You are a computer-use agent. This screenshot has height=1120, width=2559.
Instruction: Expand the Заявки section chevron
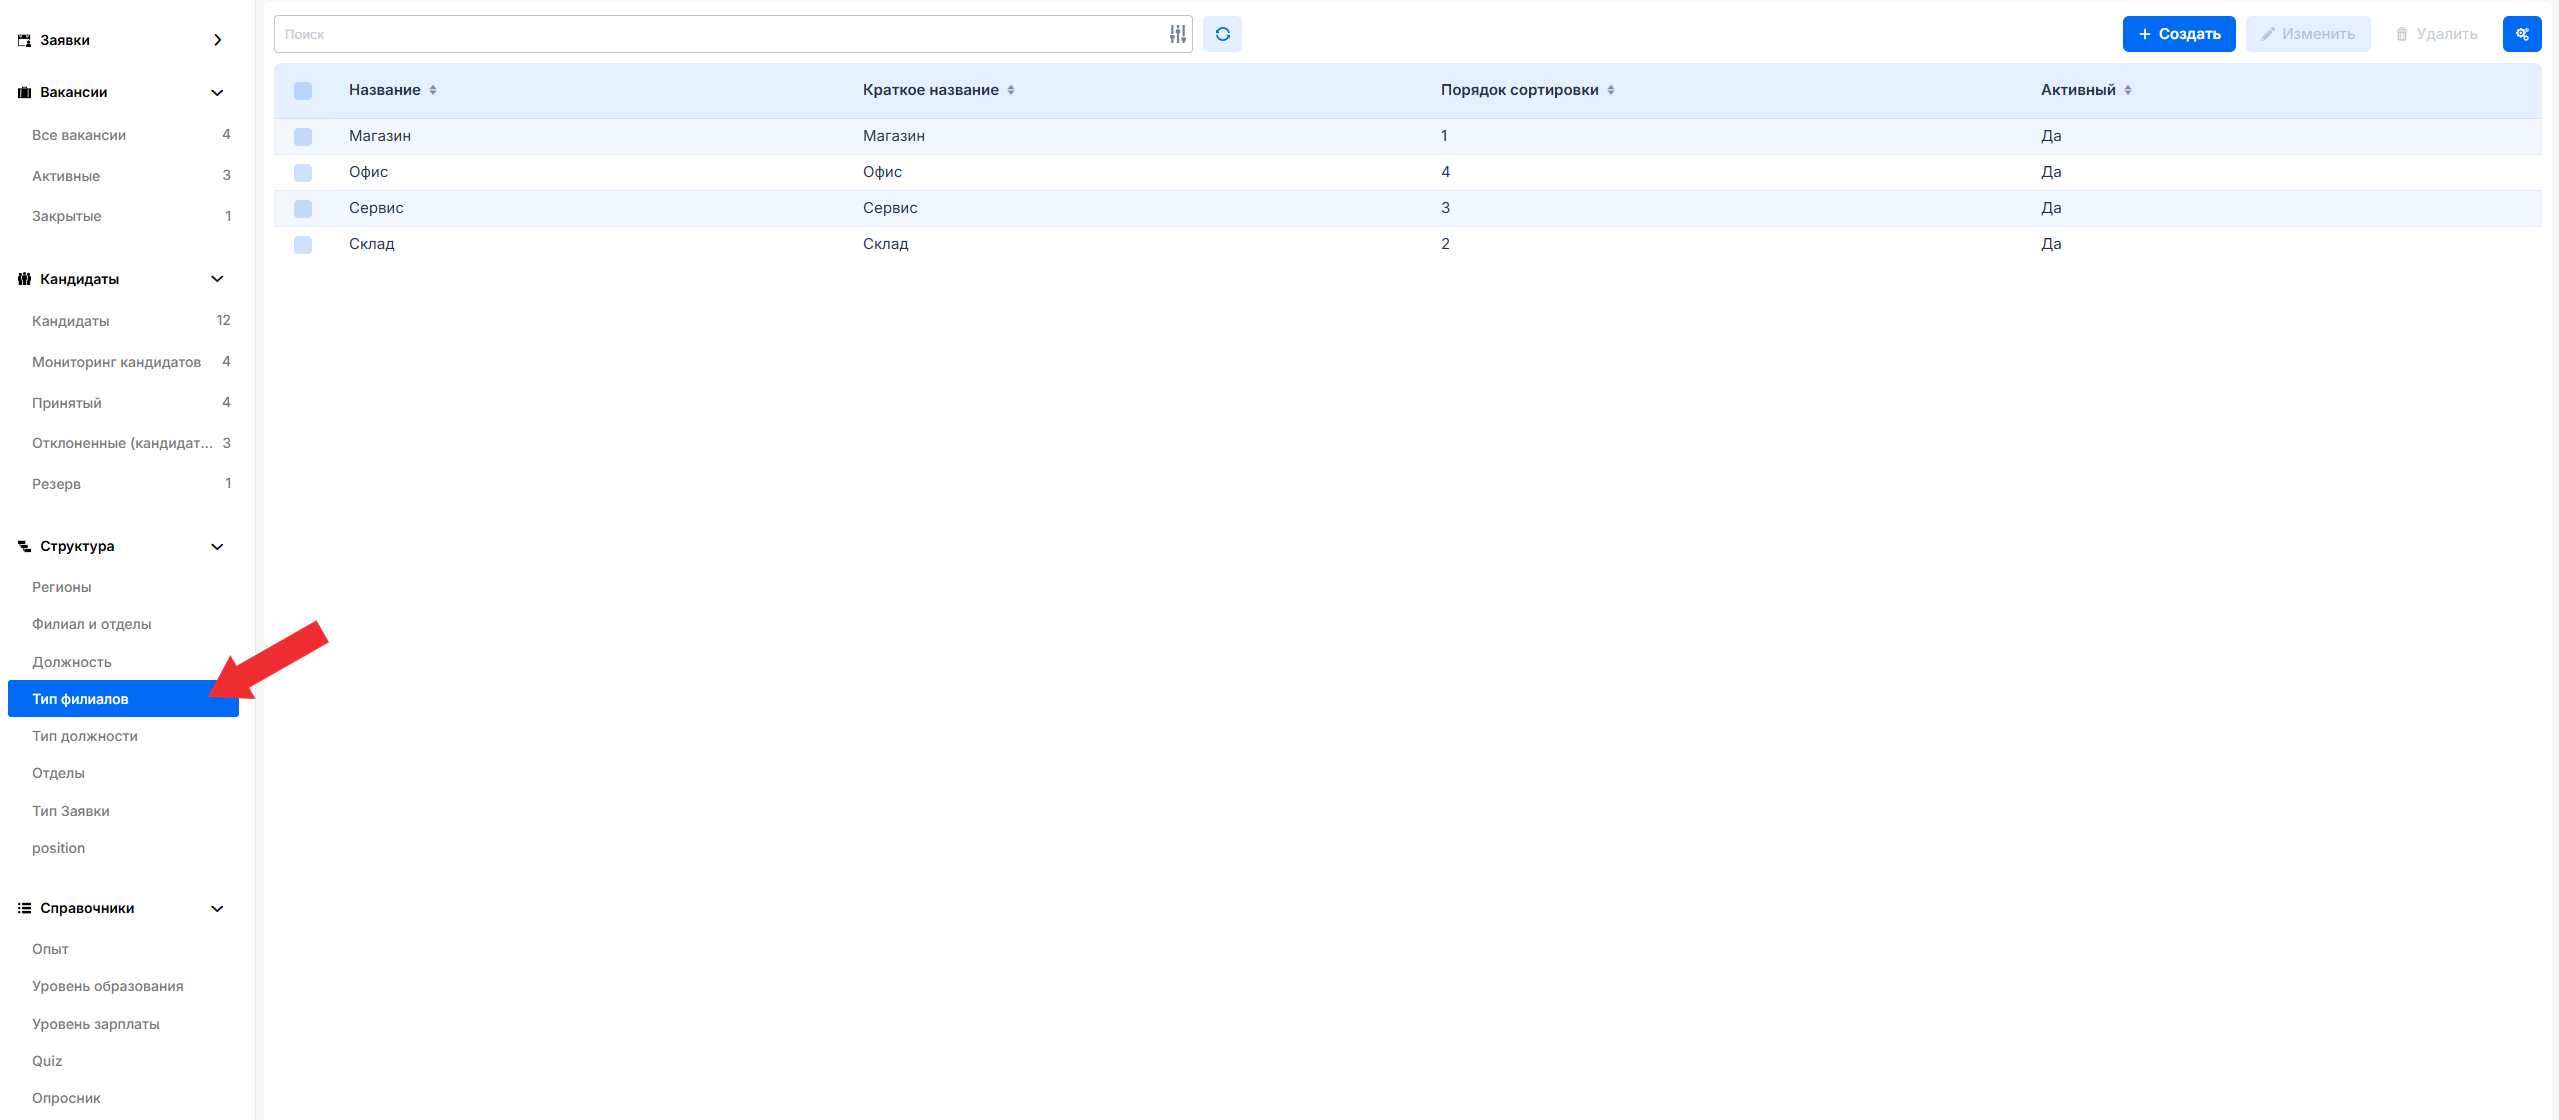tap(217, 40)
